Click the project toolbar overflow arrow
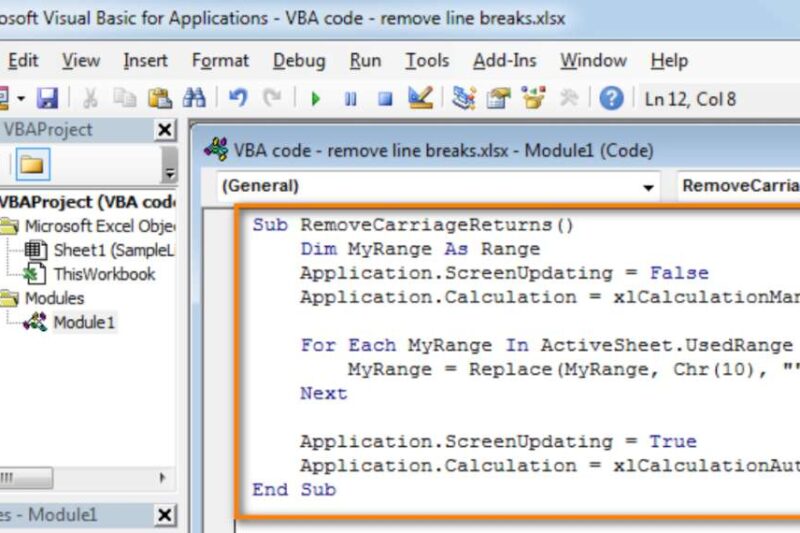The width and height of the screenshot is (800, 533). pos(169,165)
